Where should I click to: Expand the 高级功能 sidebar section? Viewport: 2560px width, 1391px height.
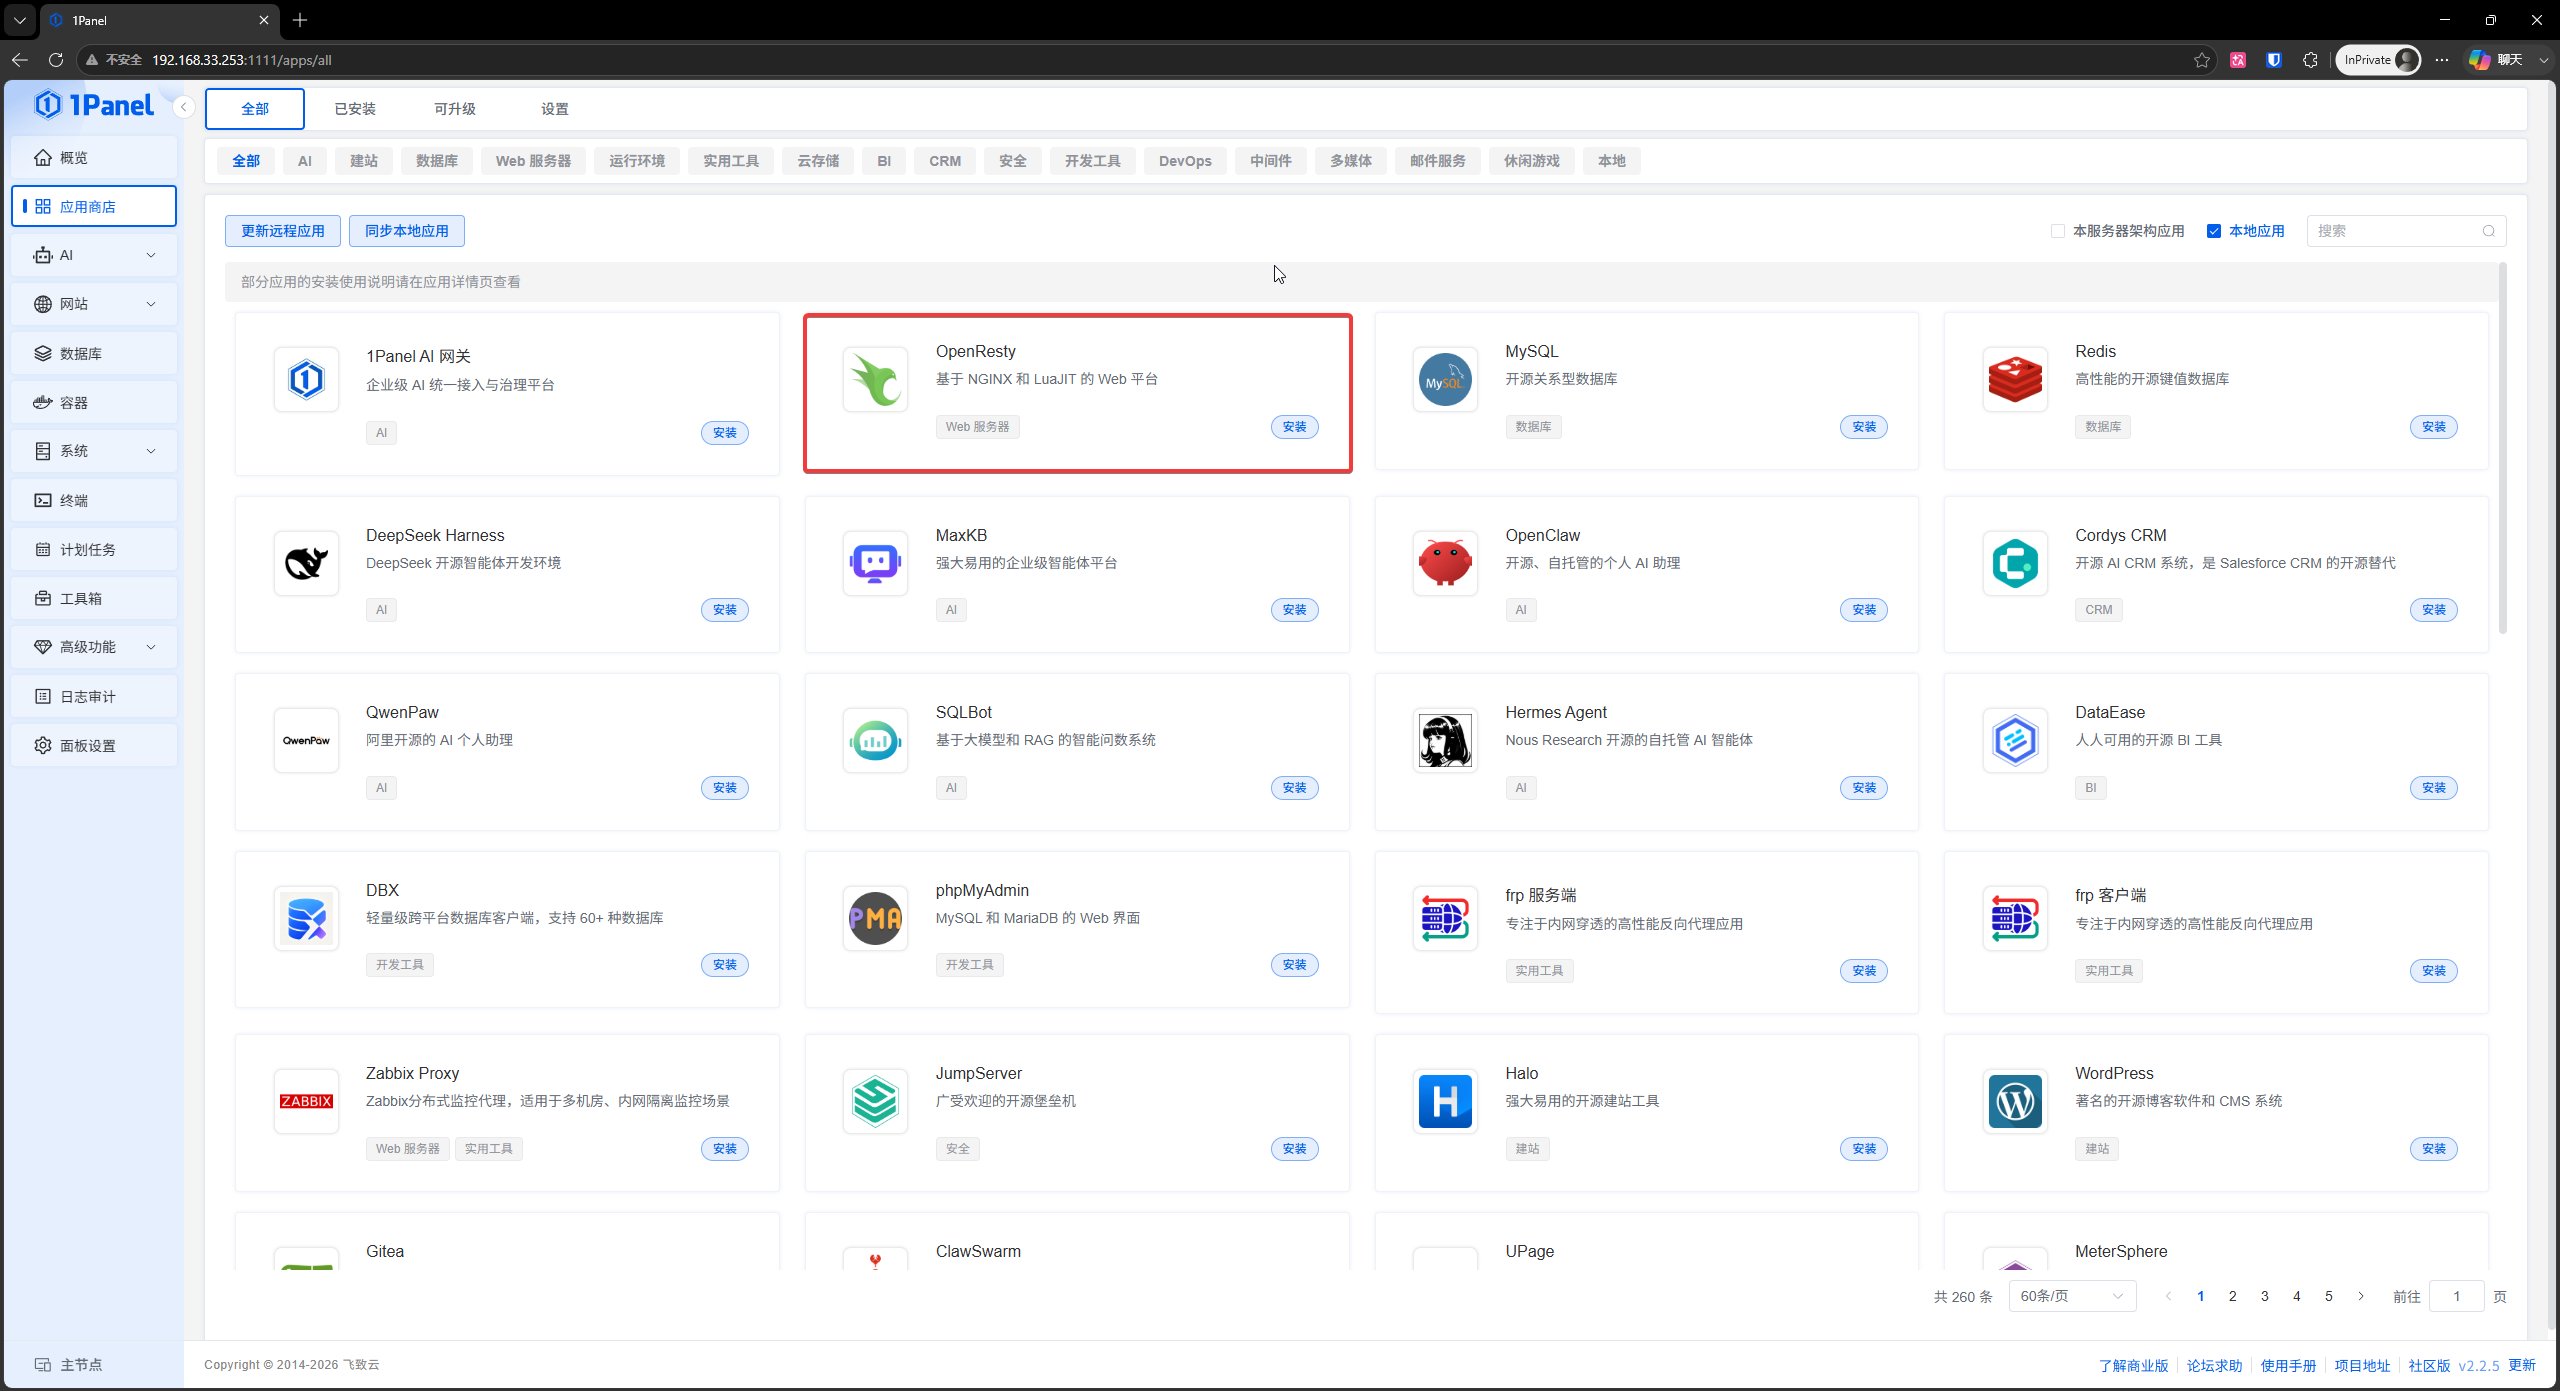[x=94, y=647]
